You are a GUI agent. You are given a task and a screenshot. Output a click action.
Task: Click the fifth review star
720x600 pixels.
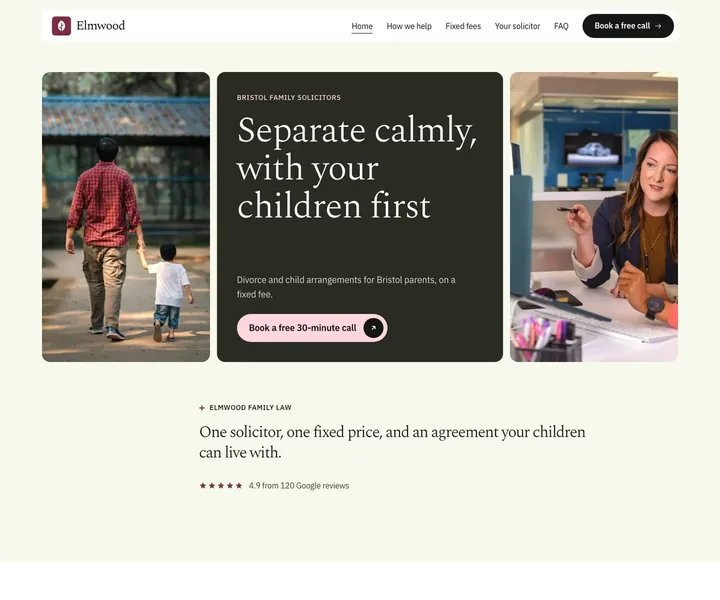click(239, 485)
